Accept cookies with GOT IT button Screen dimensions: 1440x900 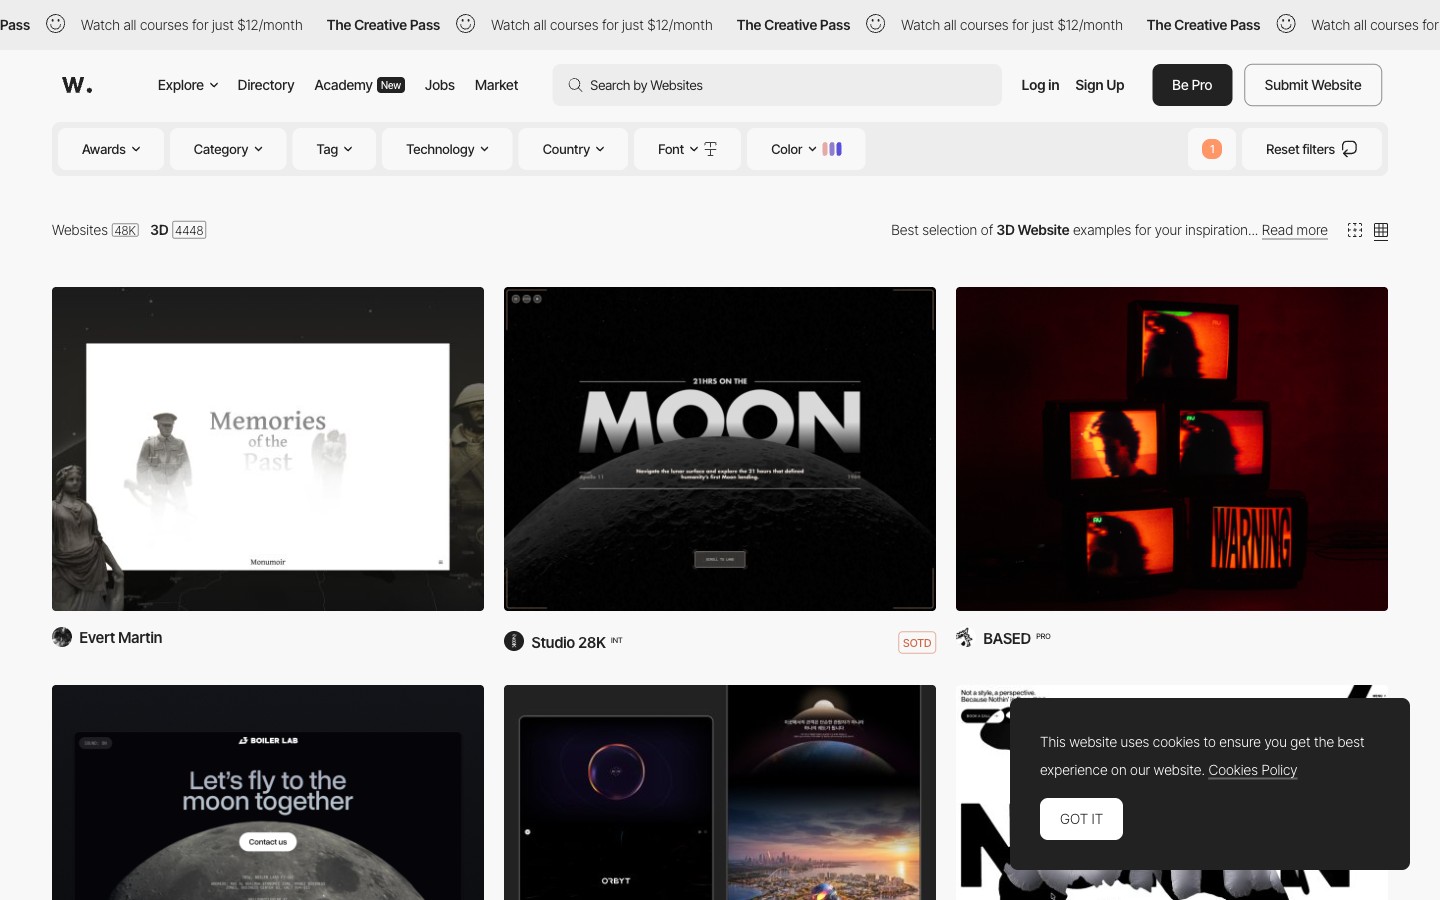tap(1081, 819)
